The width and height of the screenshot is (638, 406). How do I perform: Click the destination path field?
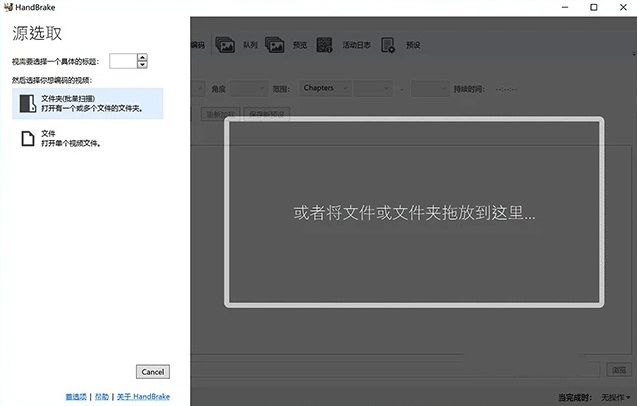click(x=395, y=369)
